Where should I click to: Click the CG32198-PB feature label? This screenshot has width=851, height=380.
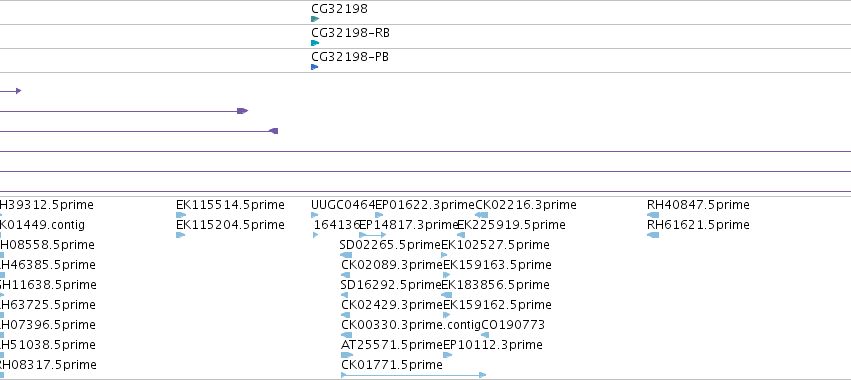coord(350,57)
